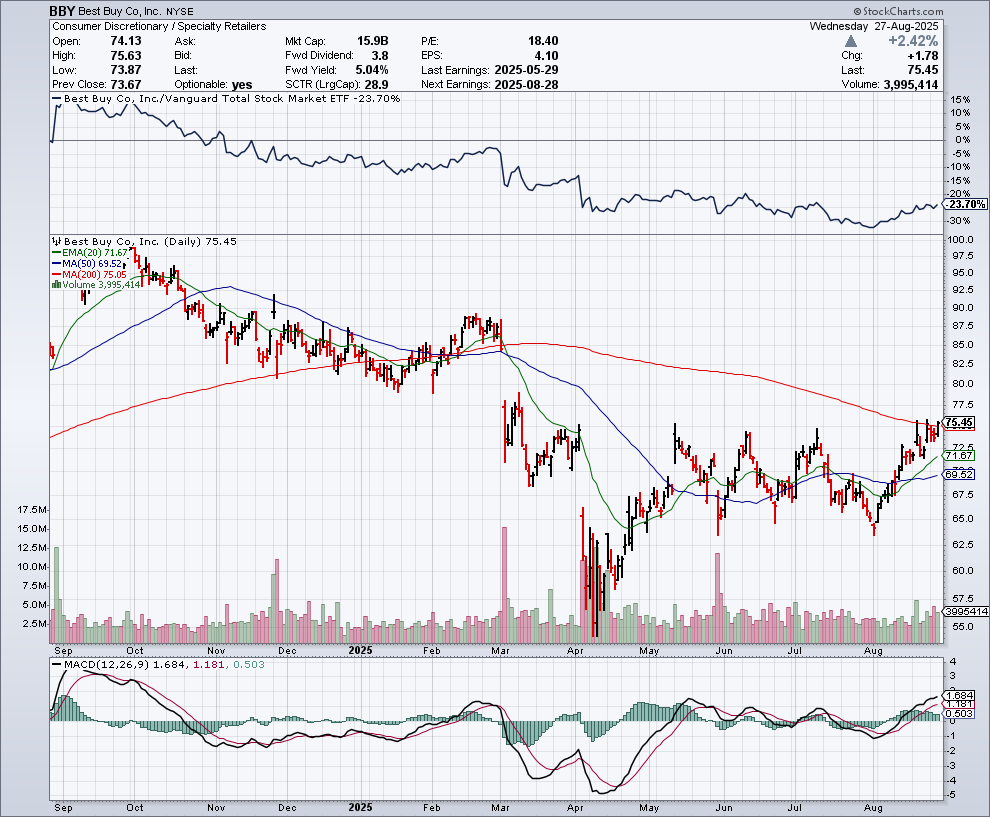Click the blue 69.52 axis tag
The width and height of the screenshot is (990, 817).
[959, 474]
